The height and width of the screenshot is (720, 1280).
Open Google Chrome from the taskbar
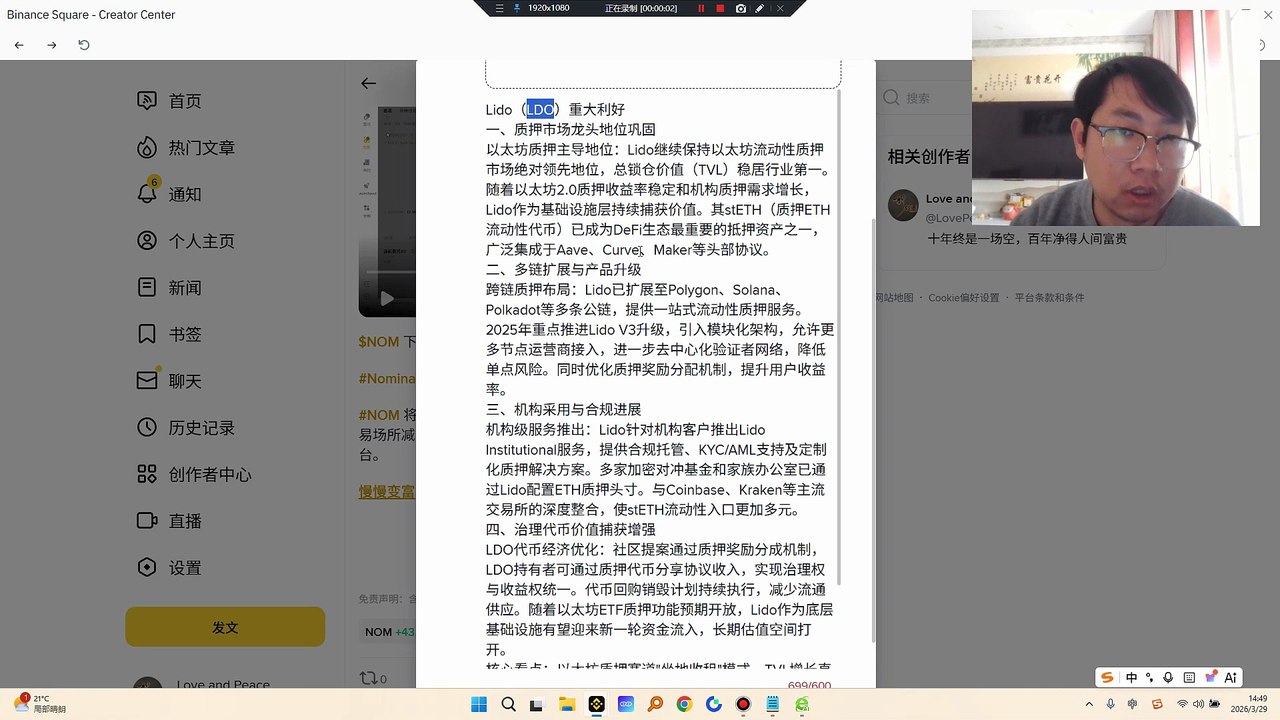[x=684, y=705]
